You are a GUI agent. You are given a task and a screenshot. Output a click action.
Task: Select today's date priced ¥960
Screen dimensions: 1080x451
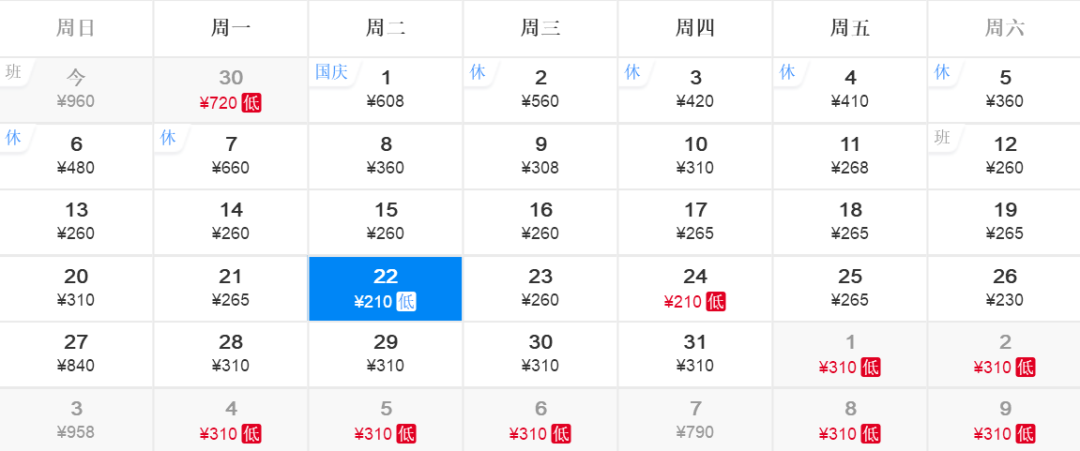pos(76,90)
